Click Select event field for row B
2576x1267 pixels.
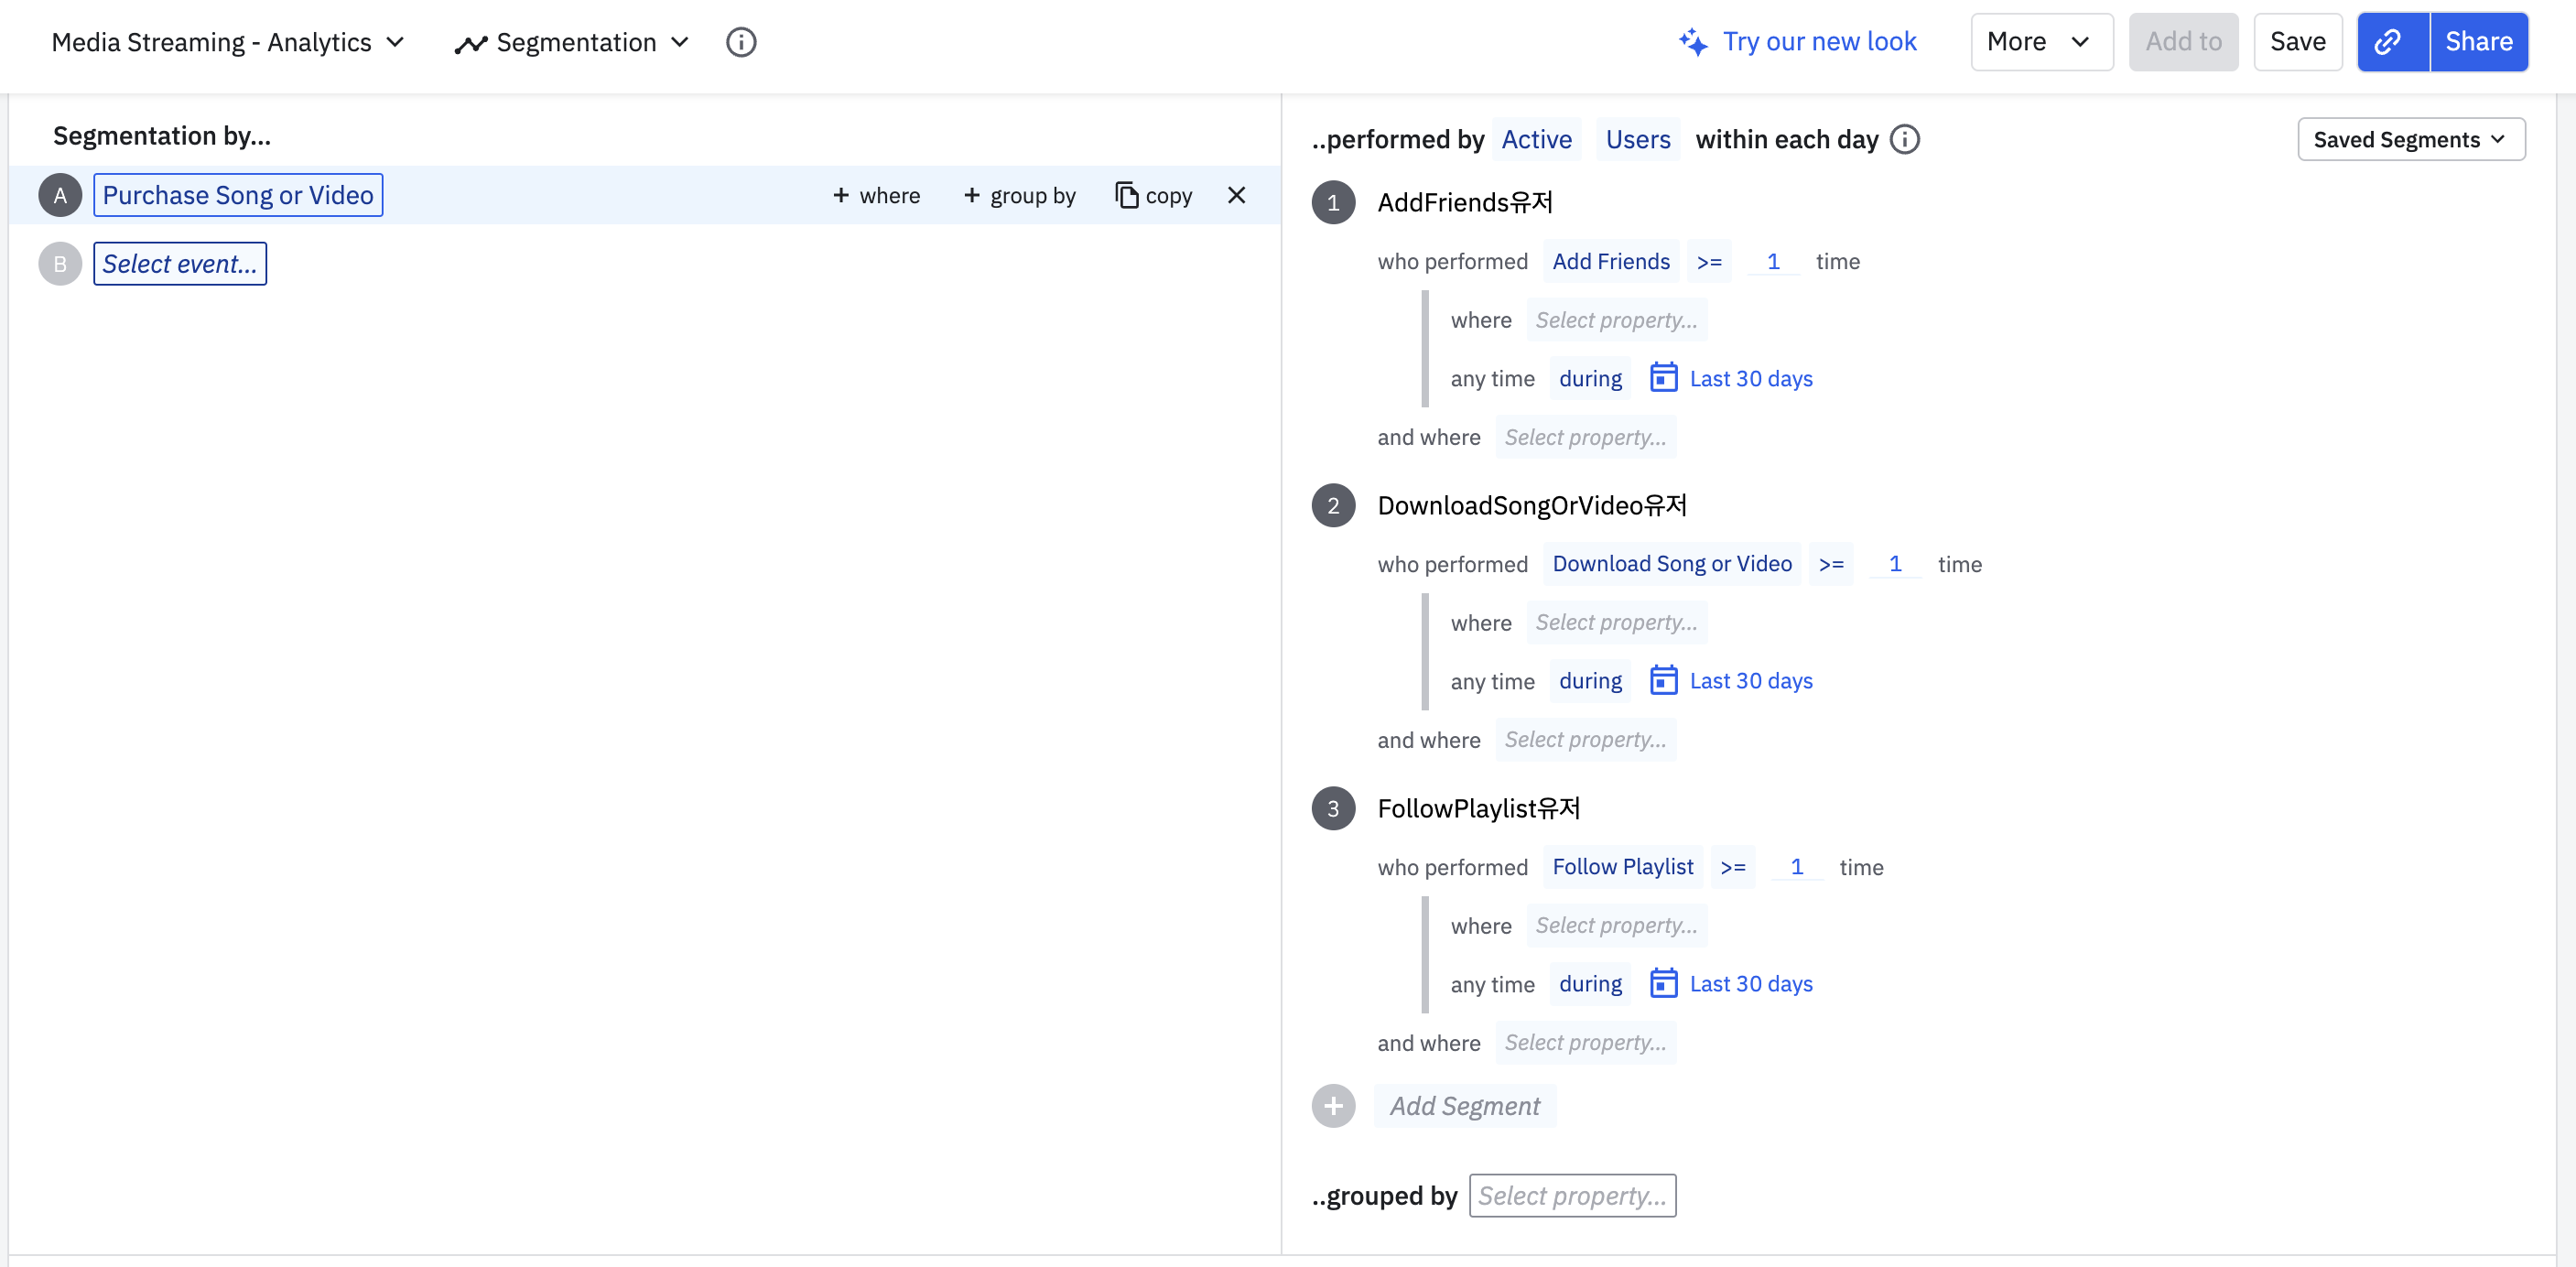(x=180, y=264)
